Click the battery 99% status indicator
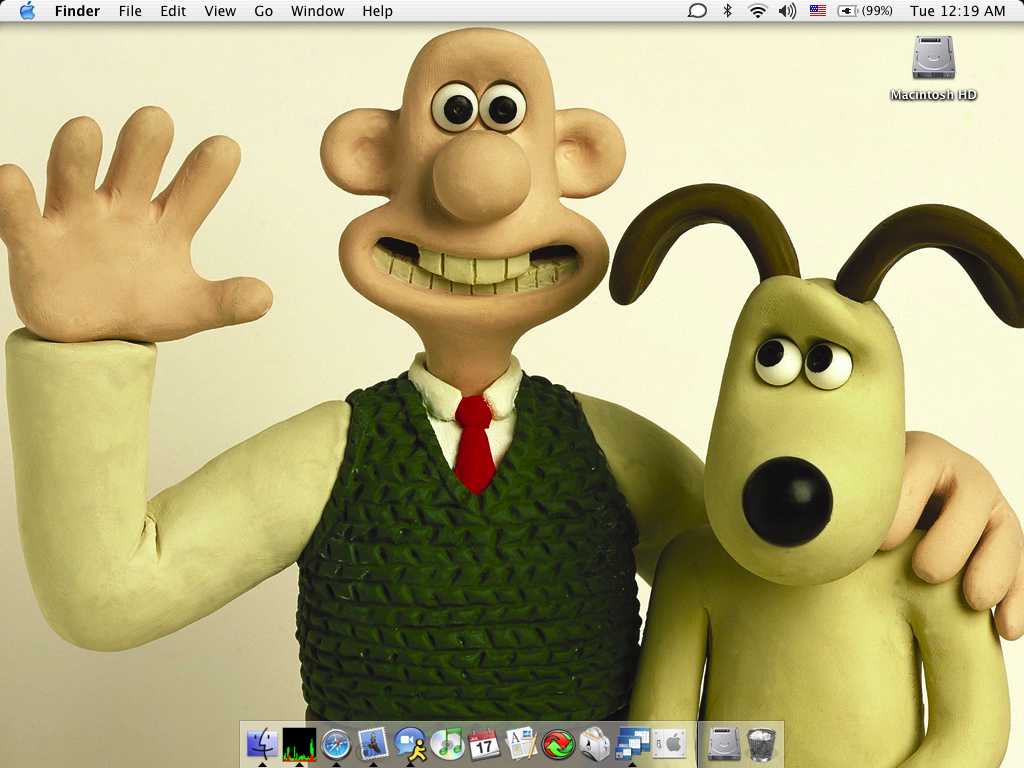The image size is (1024, 768). click(865, 11)
